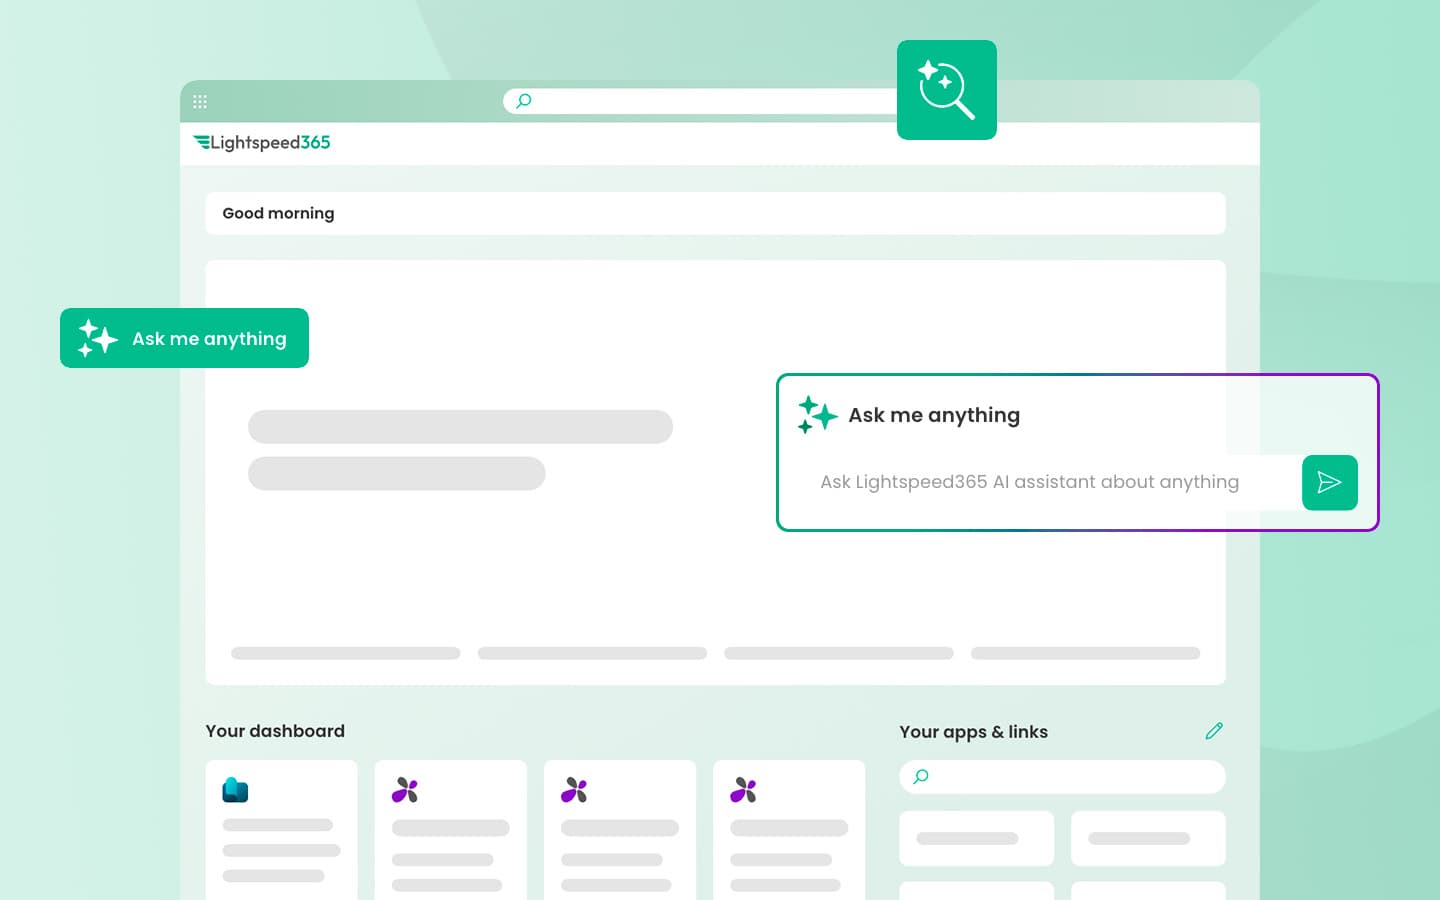The image size is (1440, 900).
Task: Click the Good morning greeting banner
Action: (716, 213)
